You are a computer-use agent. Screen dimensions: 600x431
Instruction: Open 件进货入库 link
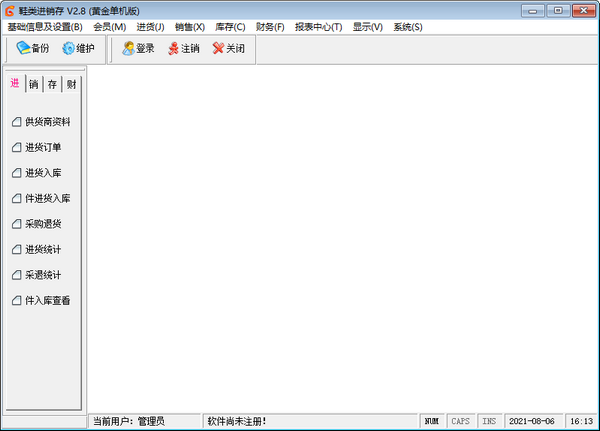coord(48,199)
